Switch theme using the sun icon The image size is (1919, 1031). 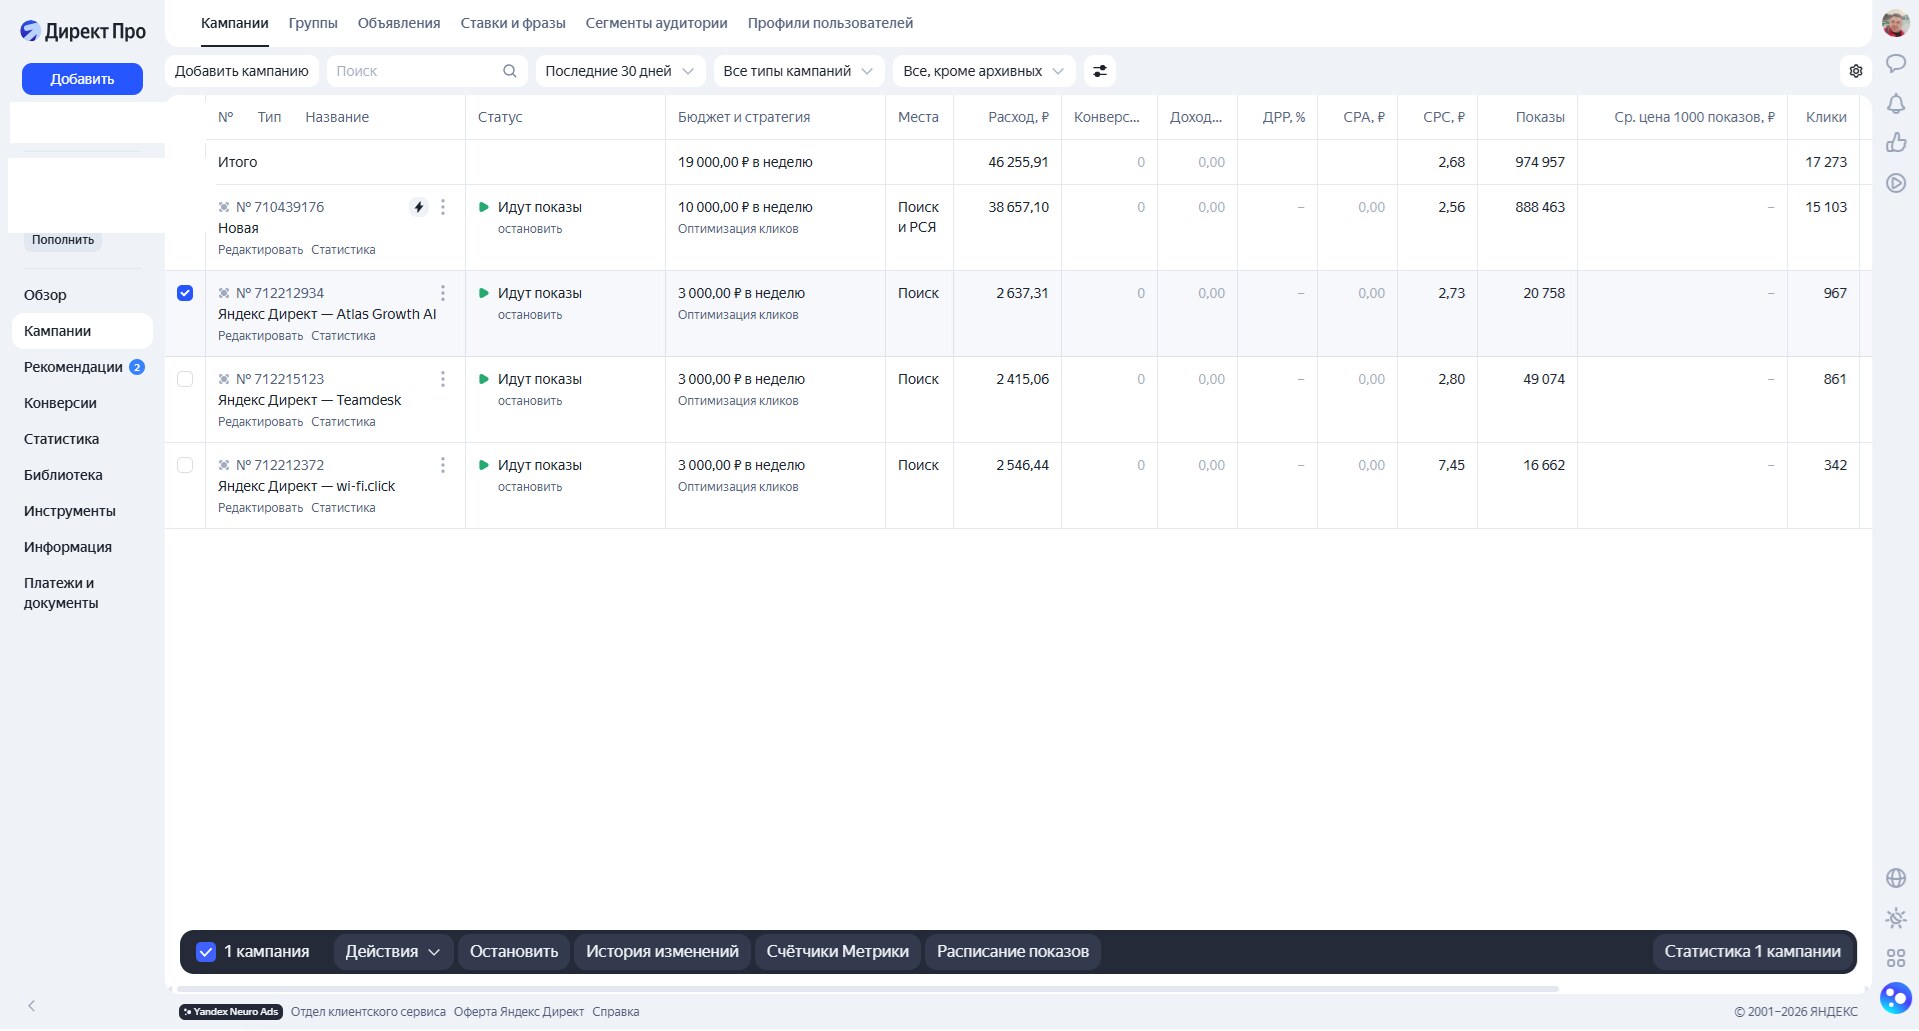1895,918
